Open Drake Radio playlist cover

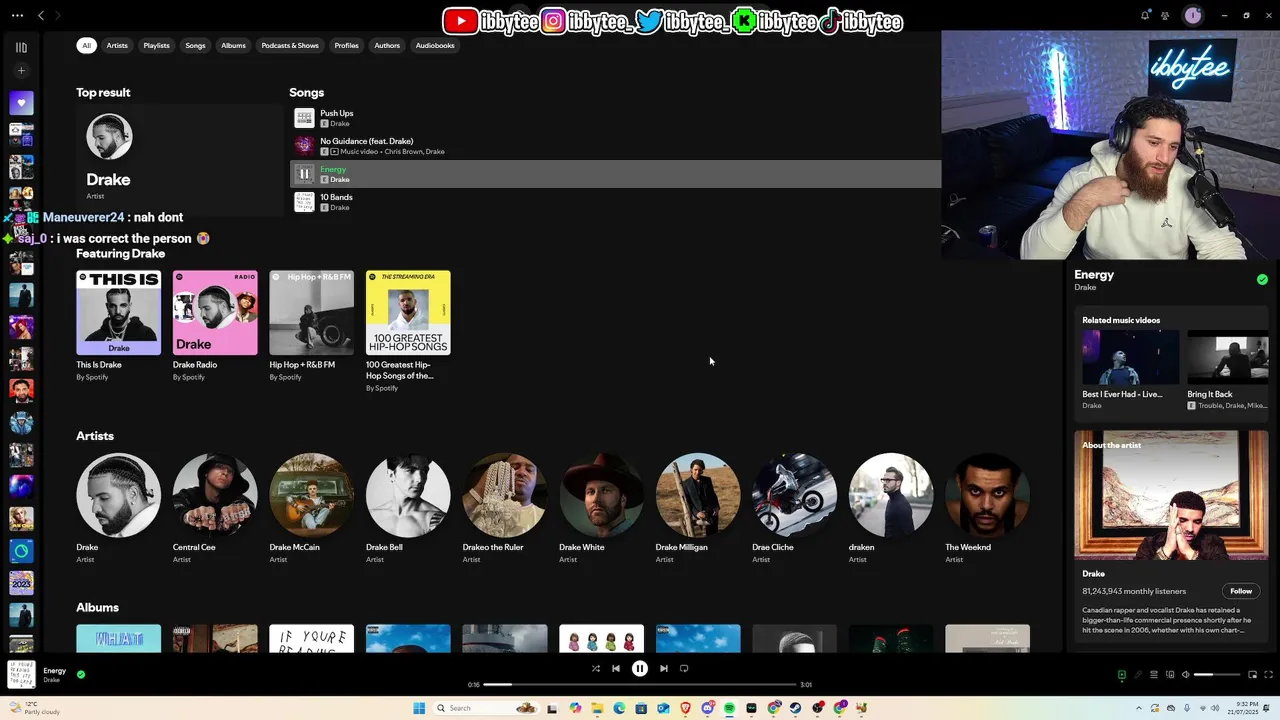pyautogui.click(x=215, y=313)
